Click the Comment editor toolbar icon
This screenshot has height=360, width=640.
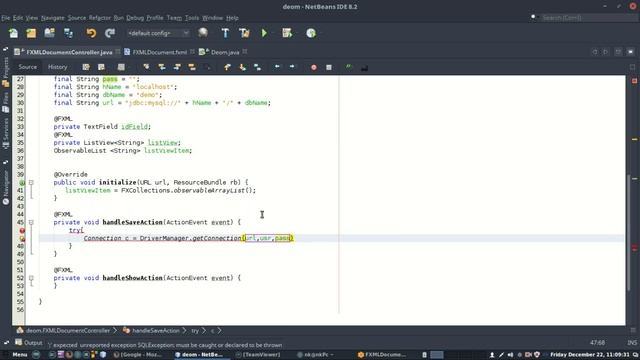[x=349, y=67]
